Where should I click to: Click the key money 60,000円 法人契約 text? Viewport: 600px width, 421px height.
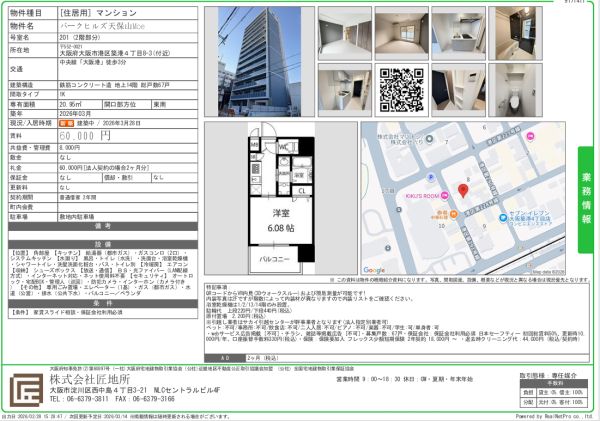pos(104,168)
